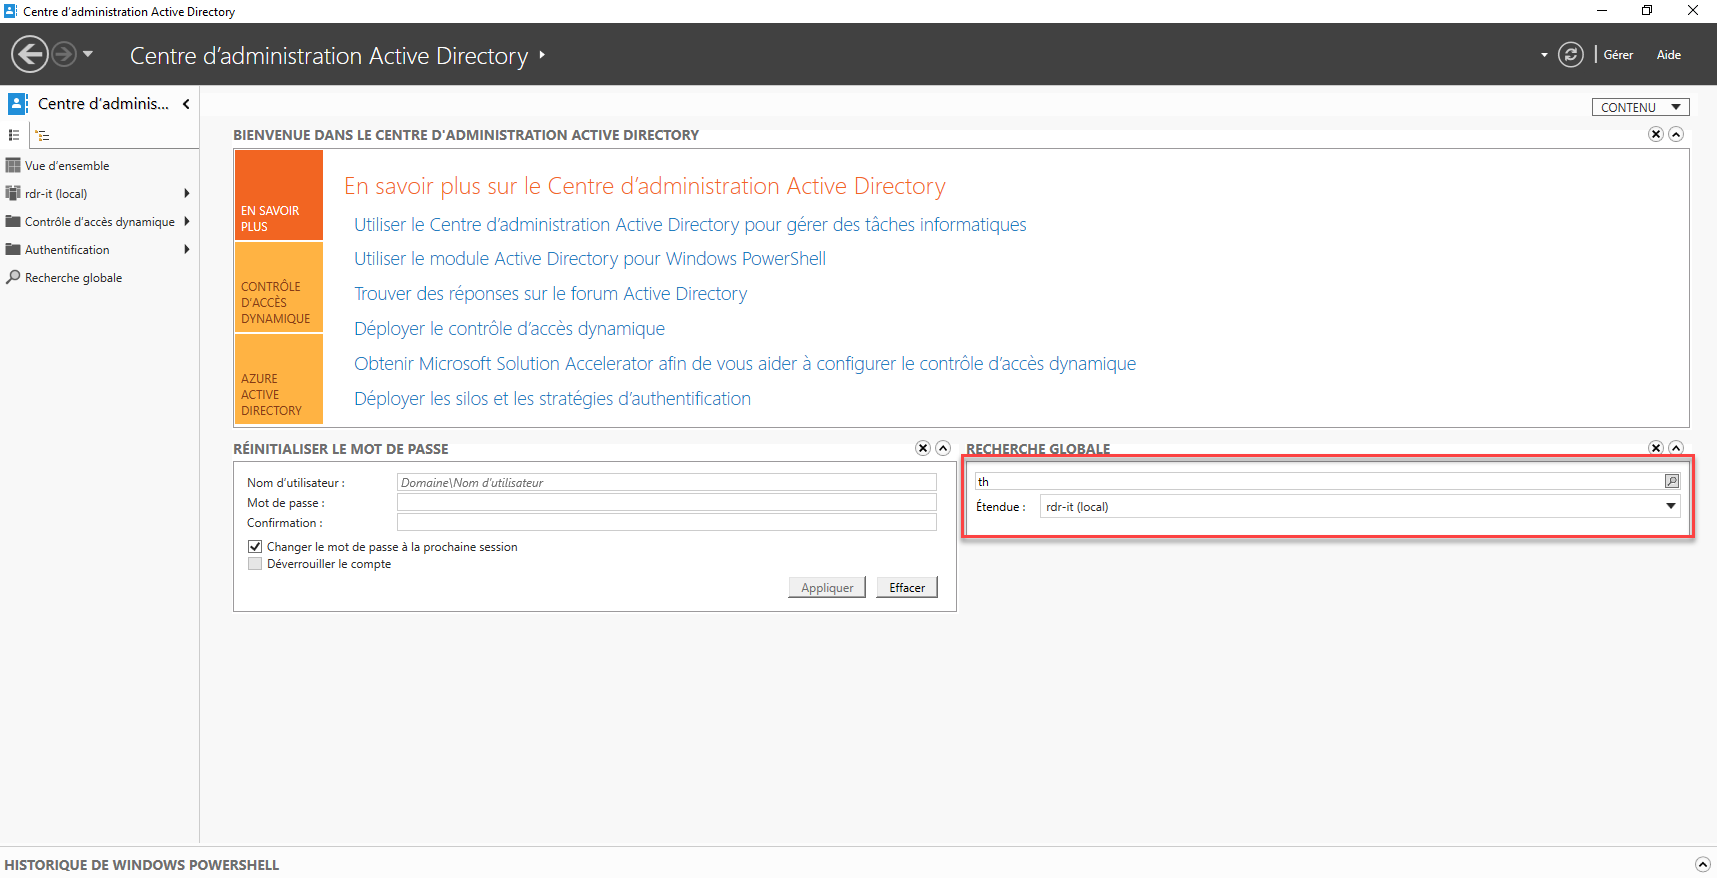Close the Recherche globale tile

coord(1656,448)
